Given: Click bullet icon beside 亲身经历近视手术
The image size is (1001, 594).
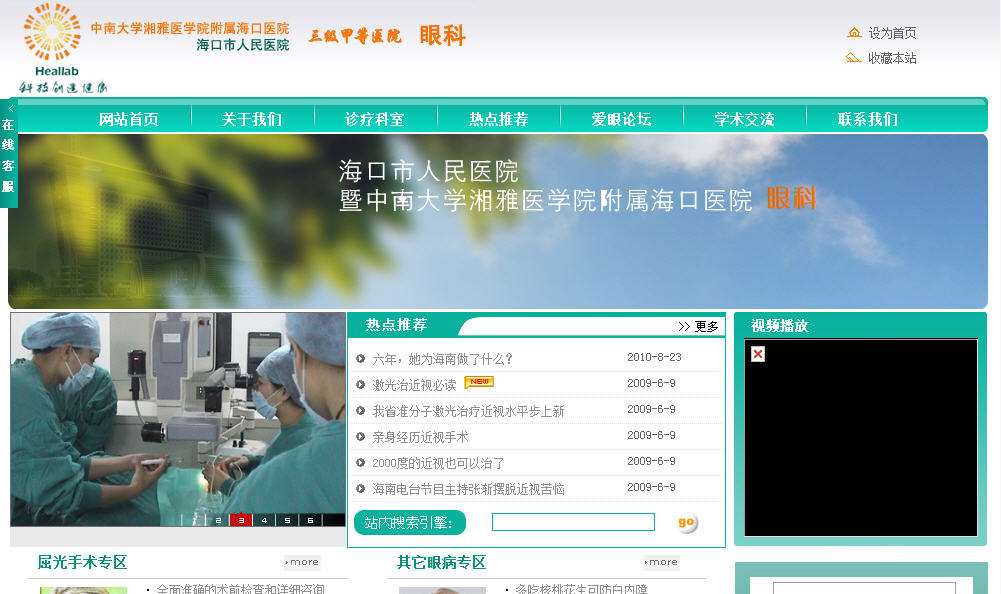Looking at the screenshot, I should point(361,437).
